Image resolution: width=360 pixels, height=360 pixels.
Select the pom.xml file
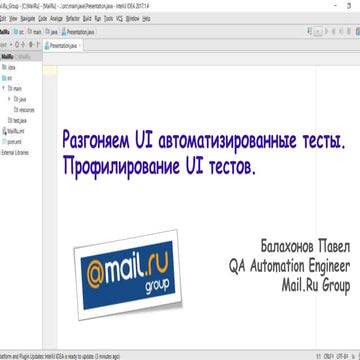11,142
